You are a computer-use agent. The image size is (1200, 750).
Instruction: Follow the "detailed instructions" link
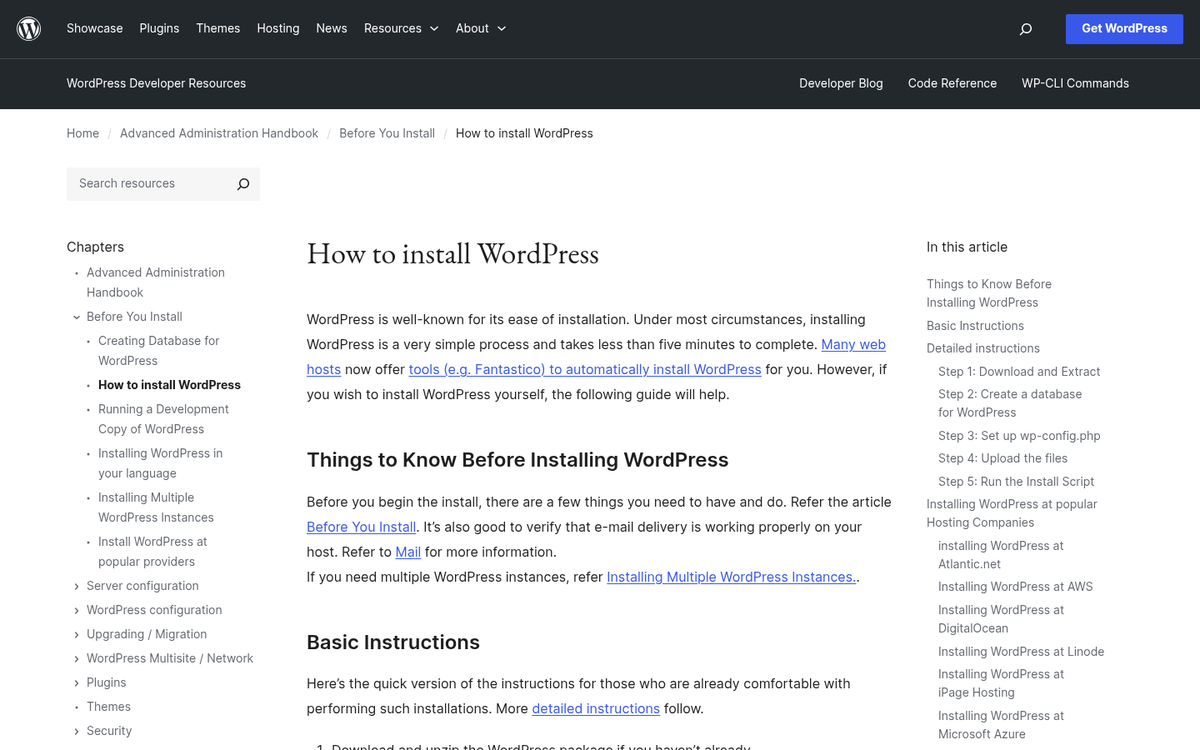tap(595, 708)
